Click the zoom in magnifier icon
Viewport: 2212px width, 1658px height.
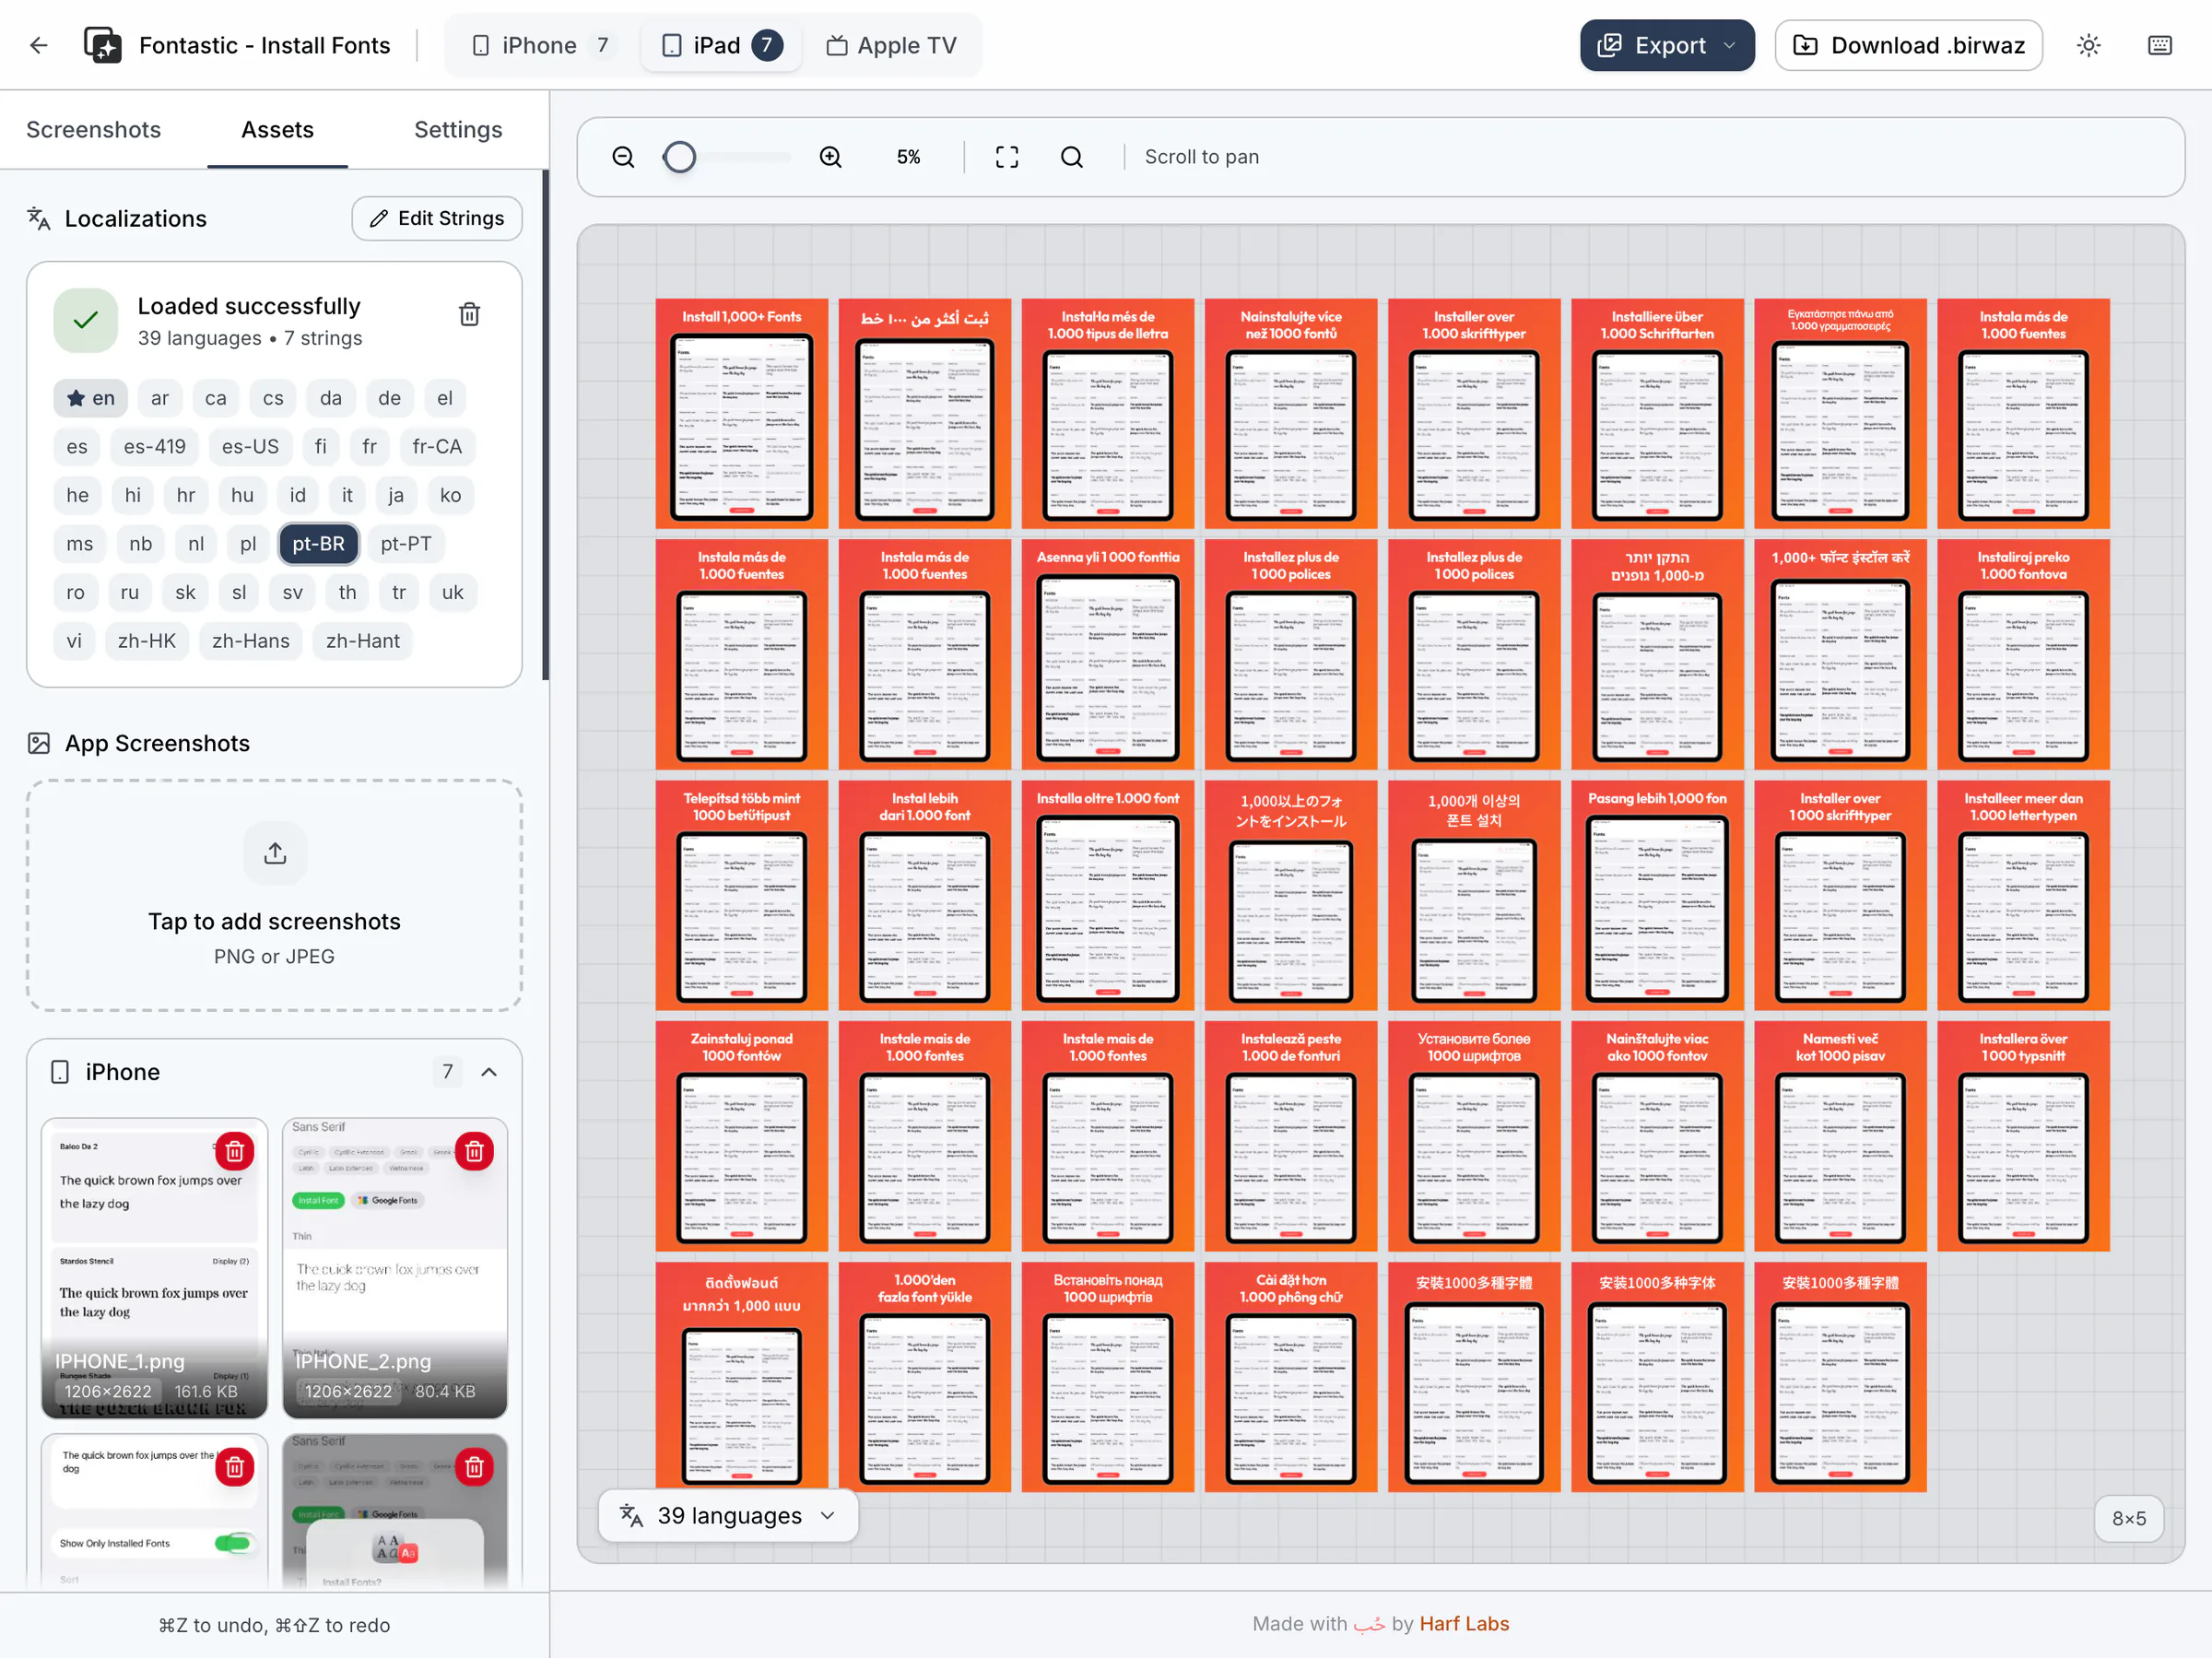[830, 157]
